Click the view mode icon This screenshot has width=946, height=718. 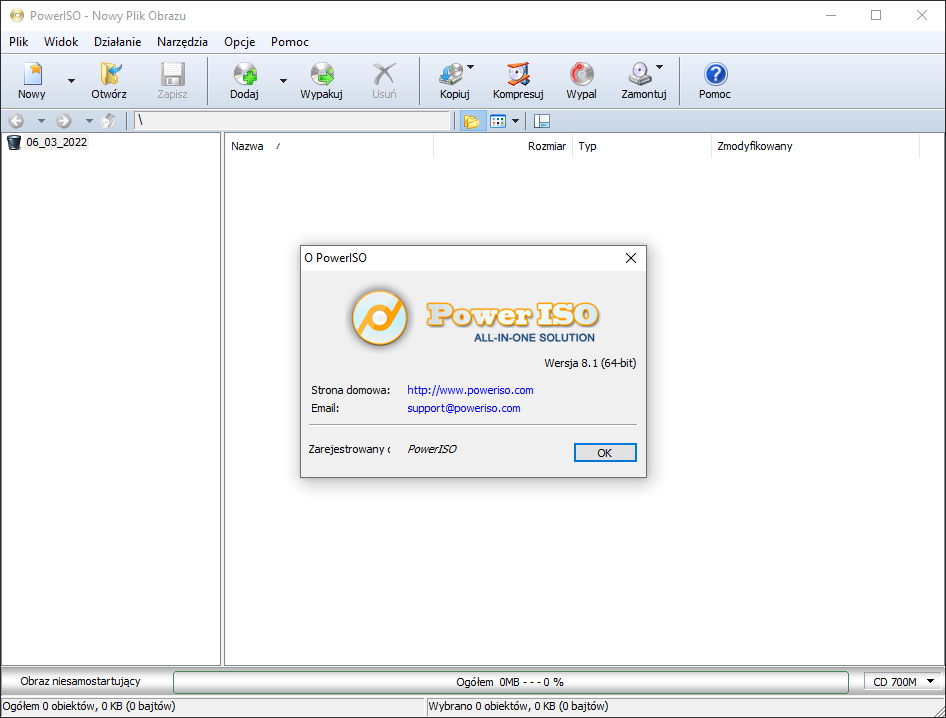(498, 121)
